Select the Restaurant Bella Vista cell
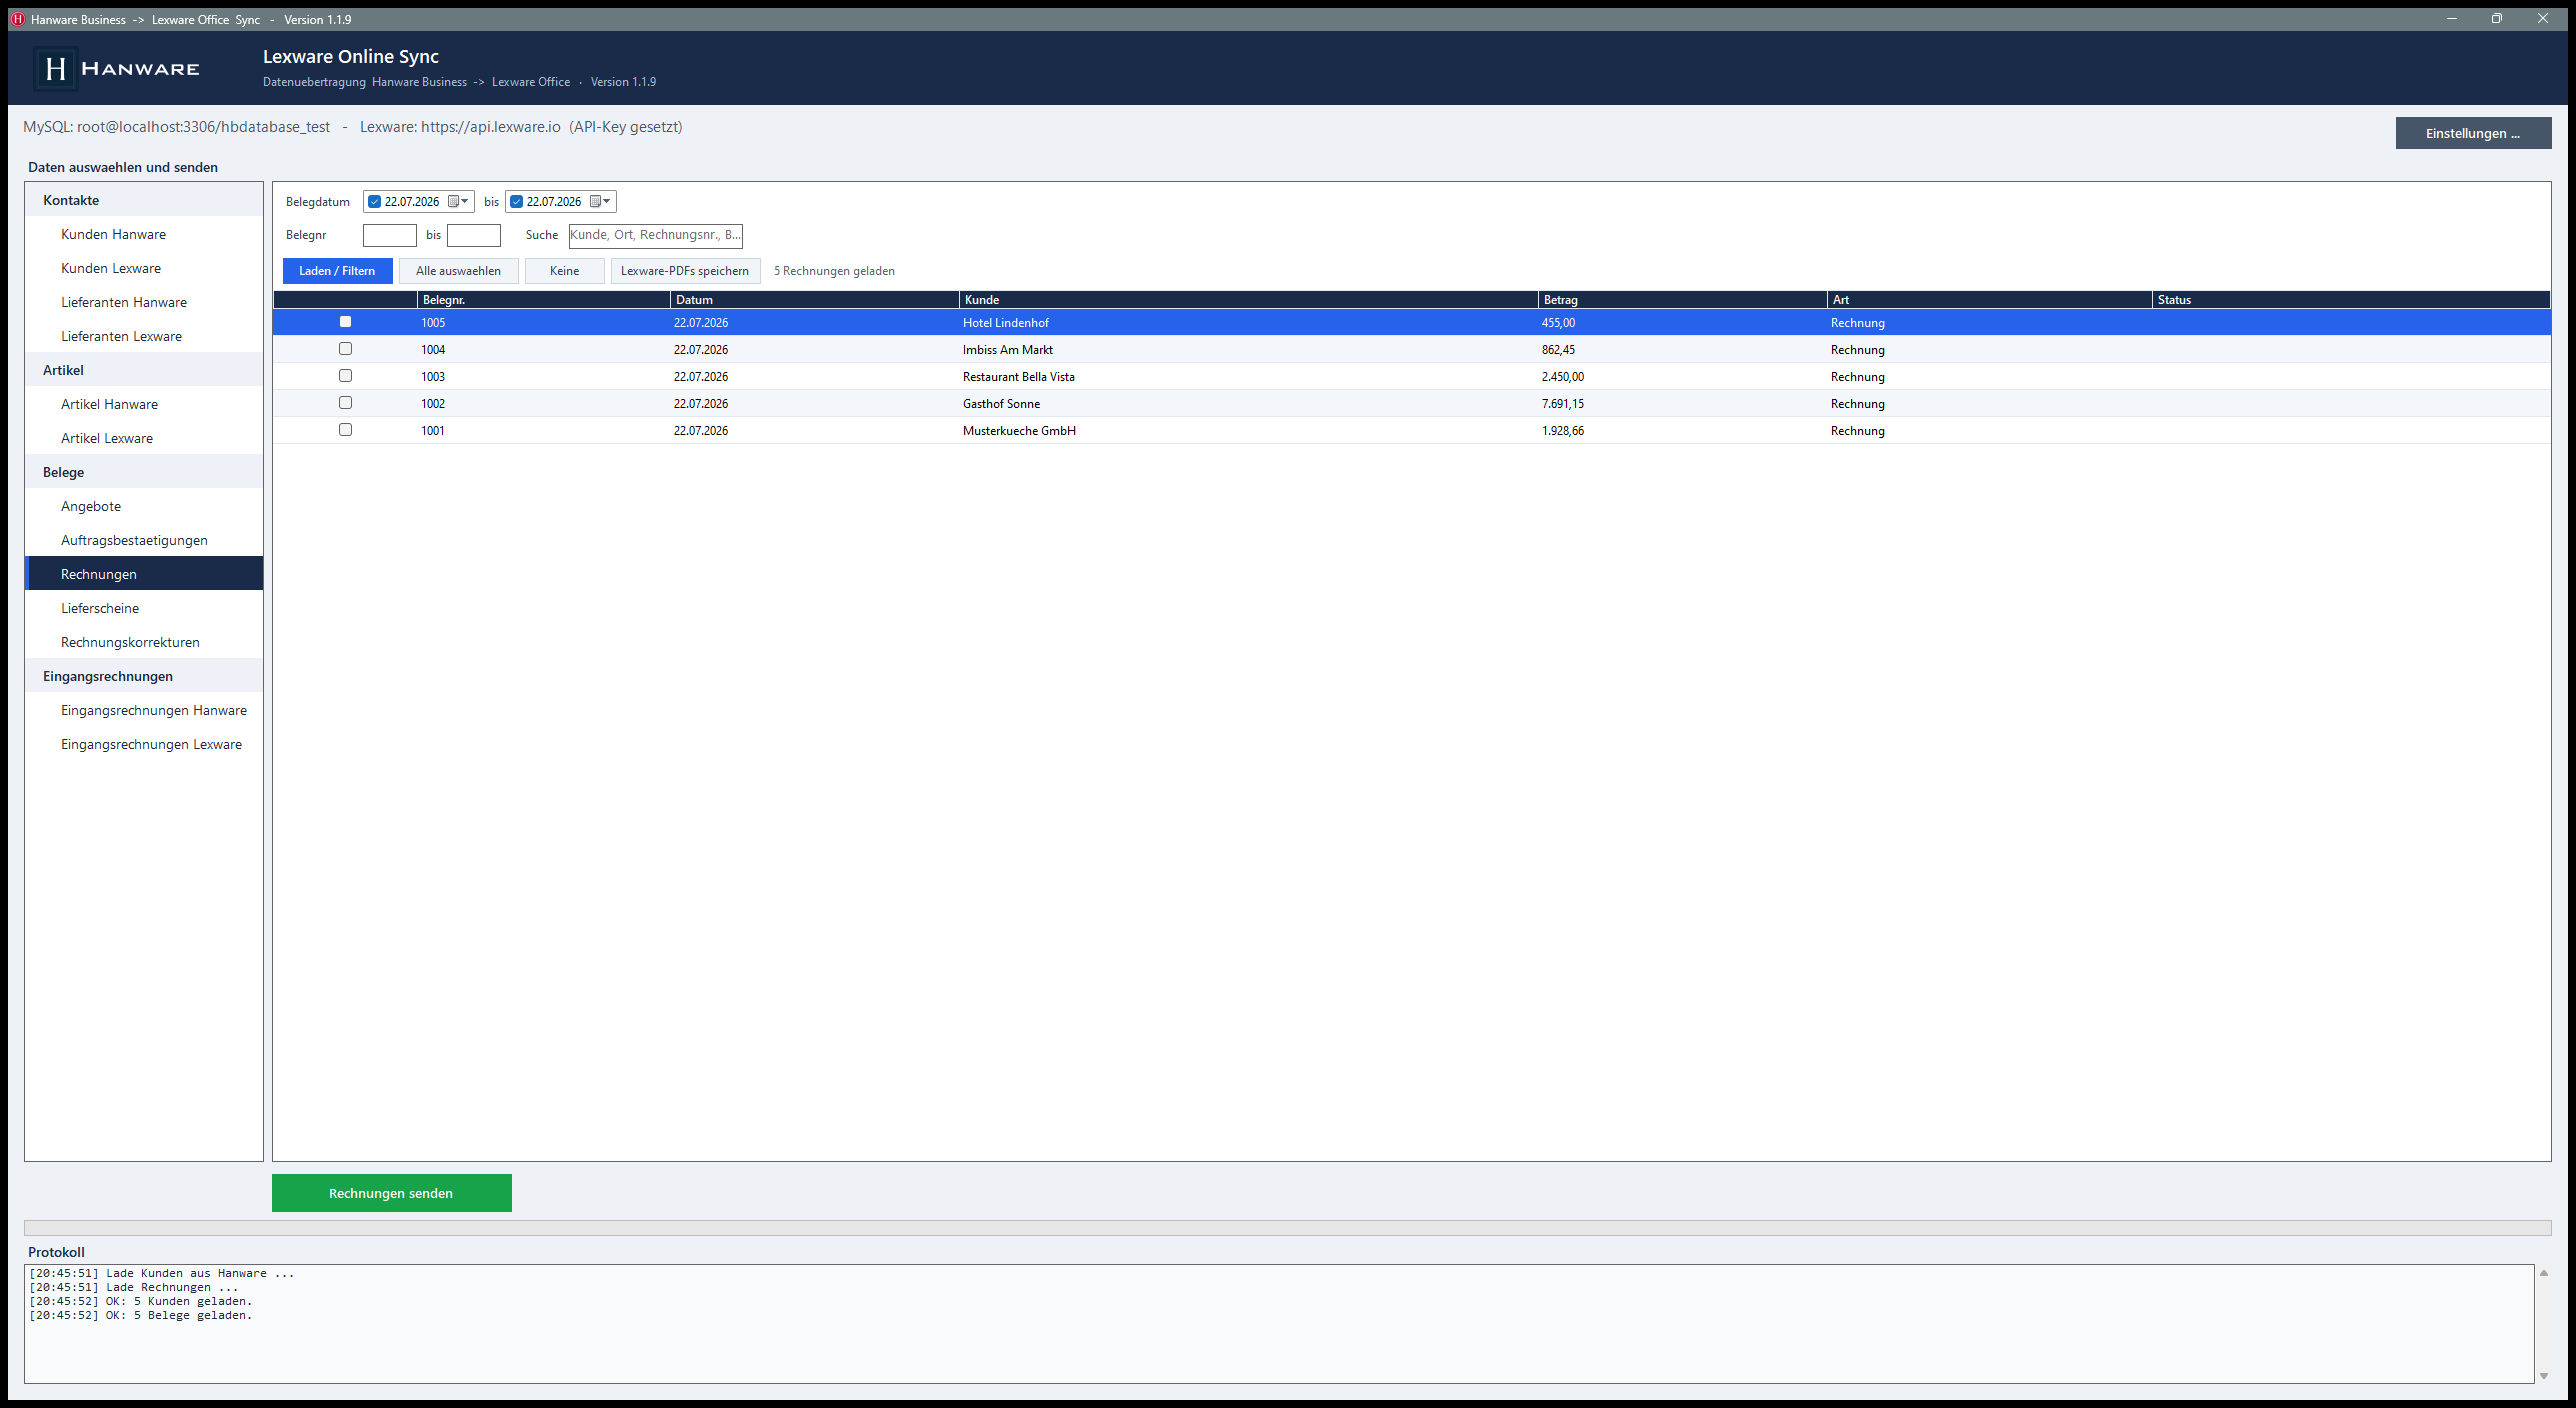The height and width of the screenshot is (1408, 2576). click(1248, 377)
